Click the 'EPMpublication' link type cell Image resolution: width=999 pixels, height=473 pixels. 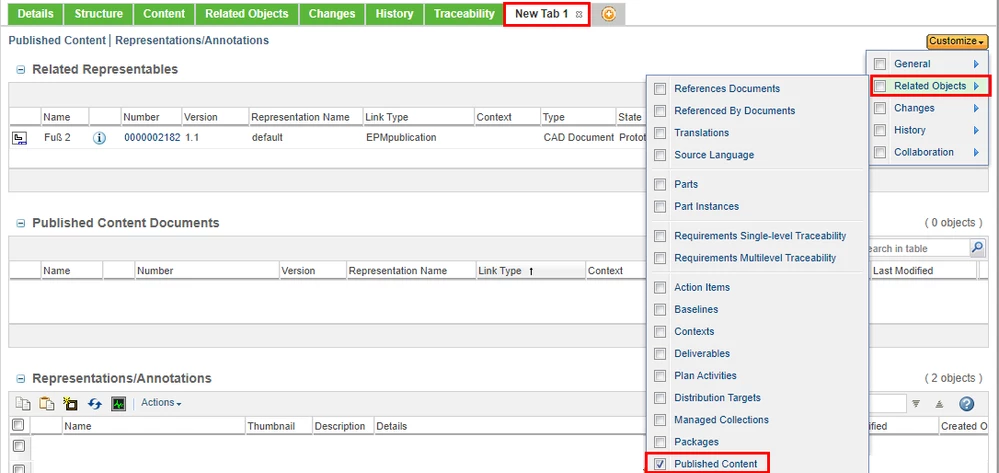coord(401,138)
